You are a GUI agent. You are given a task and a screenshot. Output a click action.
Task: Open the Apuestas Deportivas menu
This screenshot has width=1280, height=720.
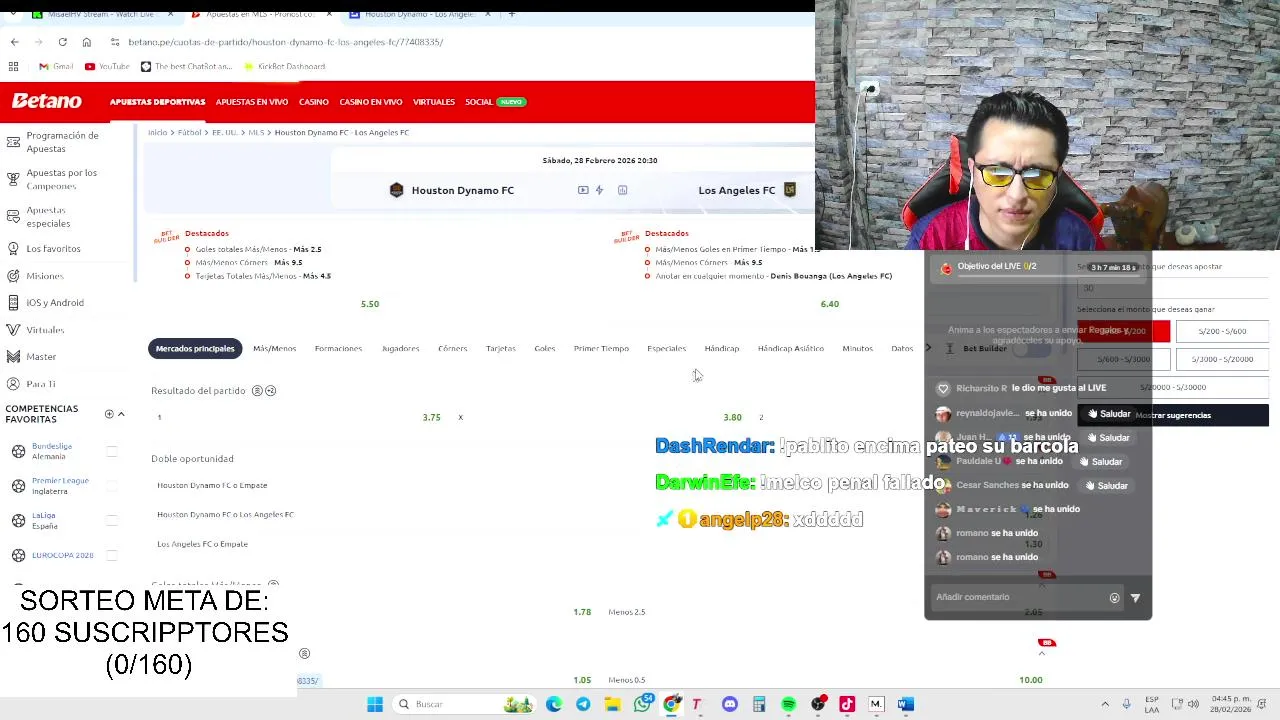157,102
